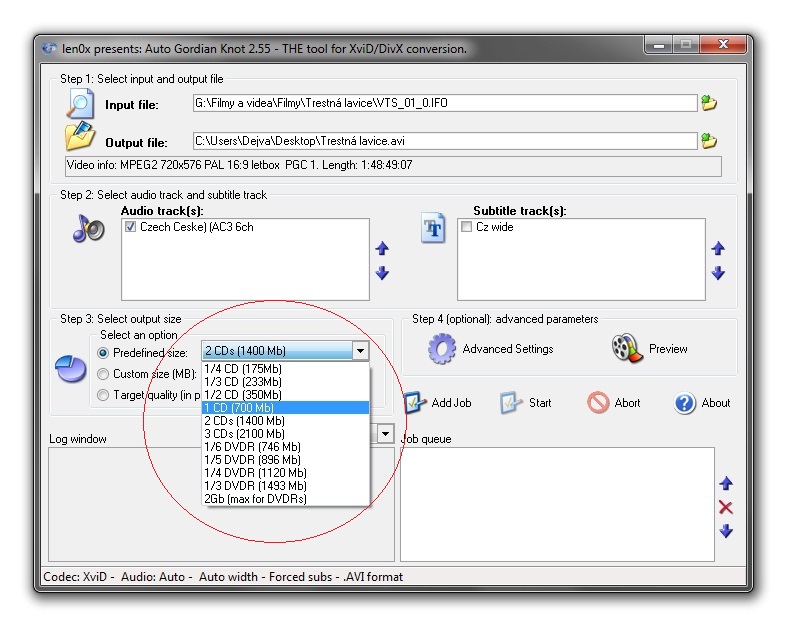786x623 pixels.
Task: Open Advanced Settings gear
Action: coord(442,348)
